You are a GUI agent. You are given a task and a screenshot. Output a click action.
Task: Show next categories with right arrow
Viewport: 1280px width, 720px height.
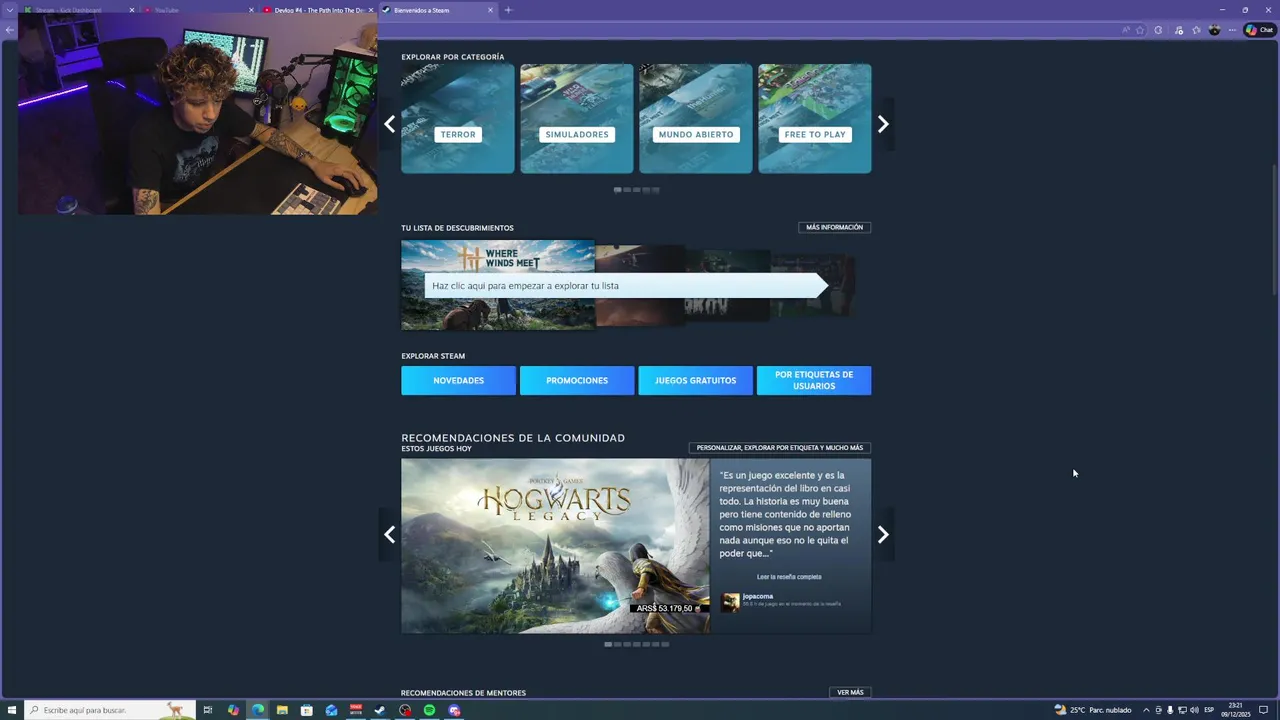(883, 124)
